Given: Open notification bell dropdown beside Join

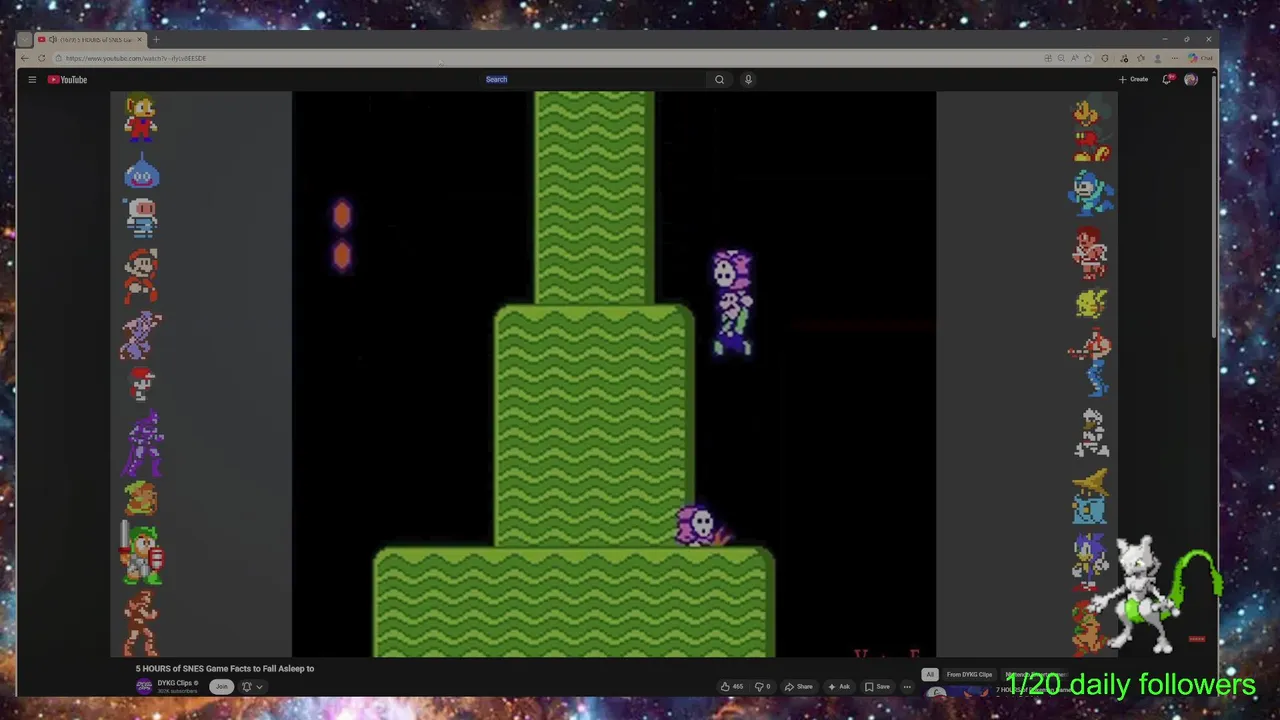Looking at the screenshot, I should [x=252, y=686].
